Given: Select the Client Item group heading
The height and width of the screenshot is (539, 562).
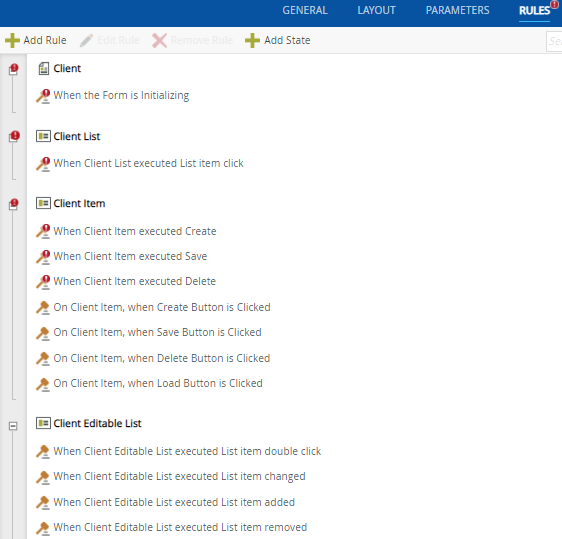Looking at the screenshot, I should [x=79, y=203].
